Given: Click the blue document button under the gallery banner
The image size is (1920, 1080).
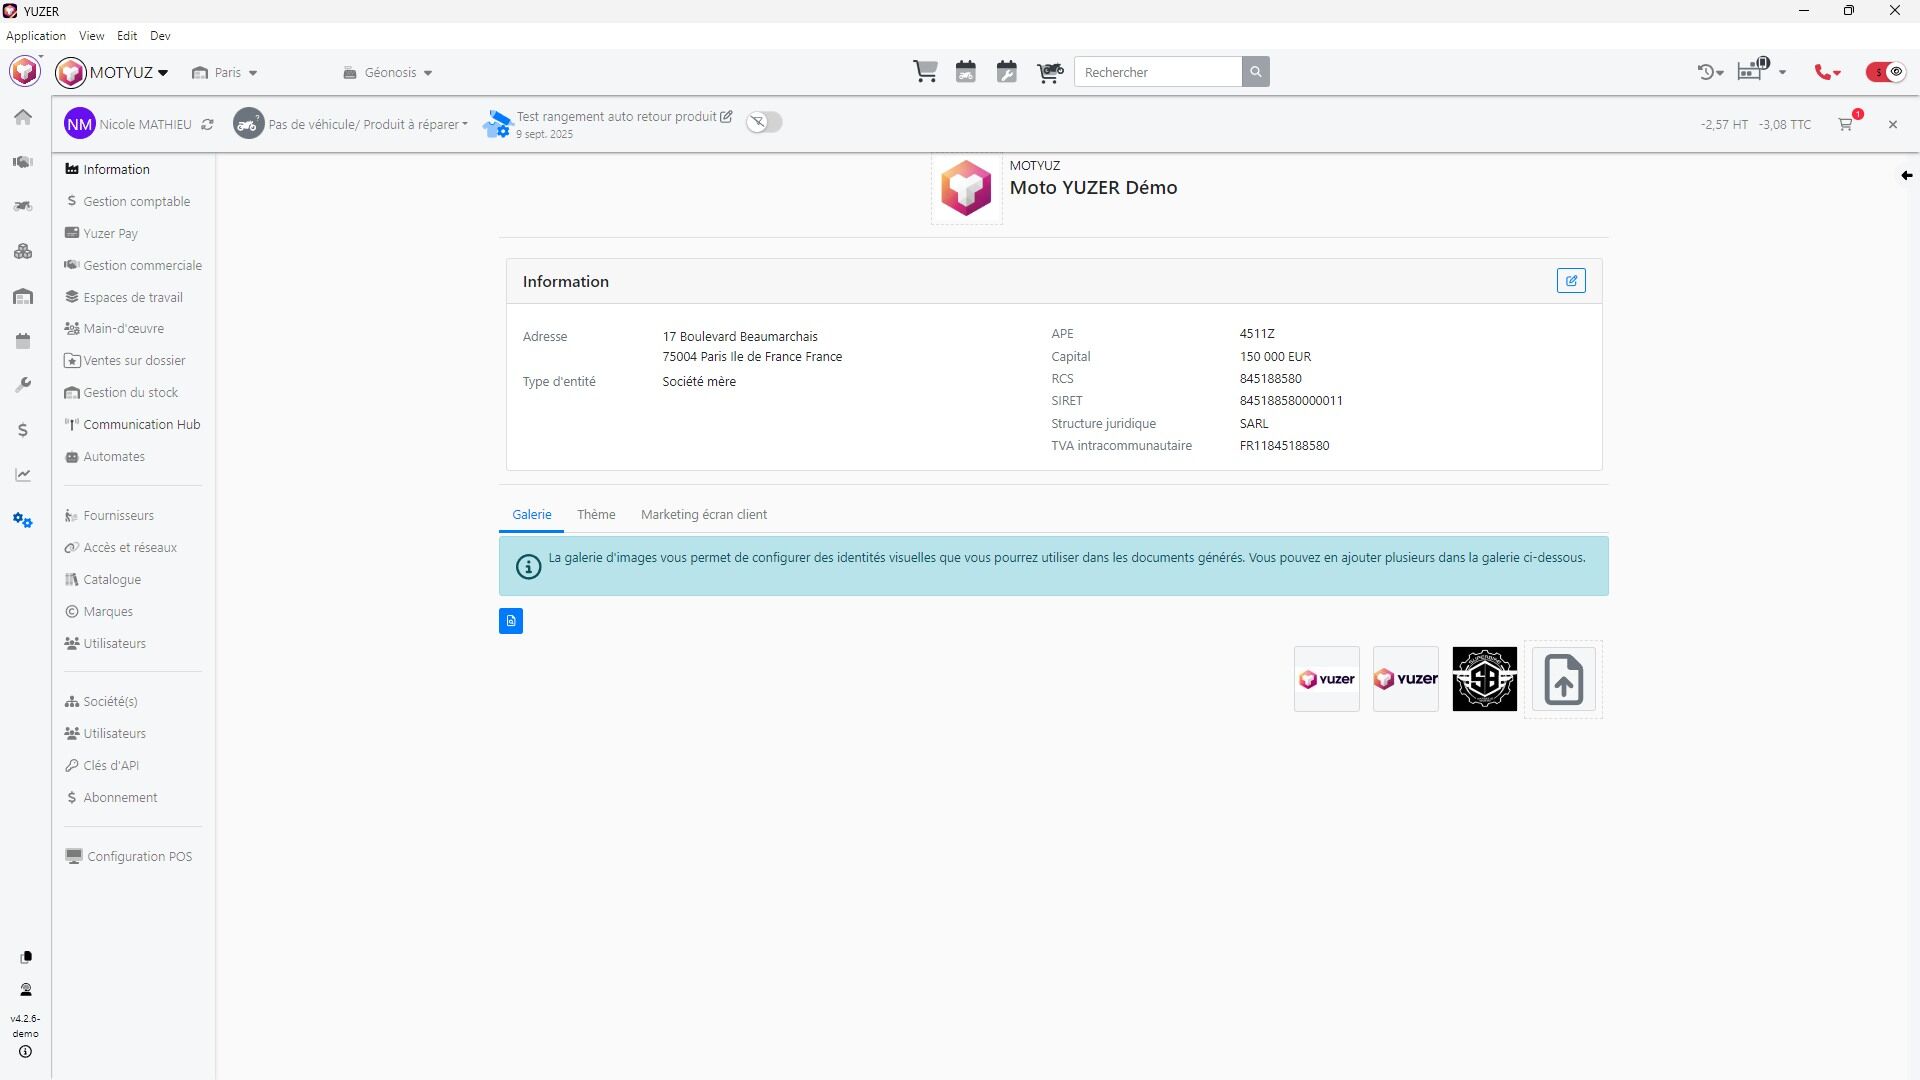Looking at the screenshot, I should [511, 621].
